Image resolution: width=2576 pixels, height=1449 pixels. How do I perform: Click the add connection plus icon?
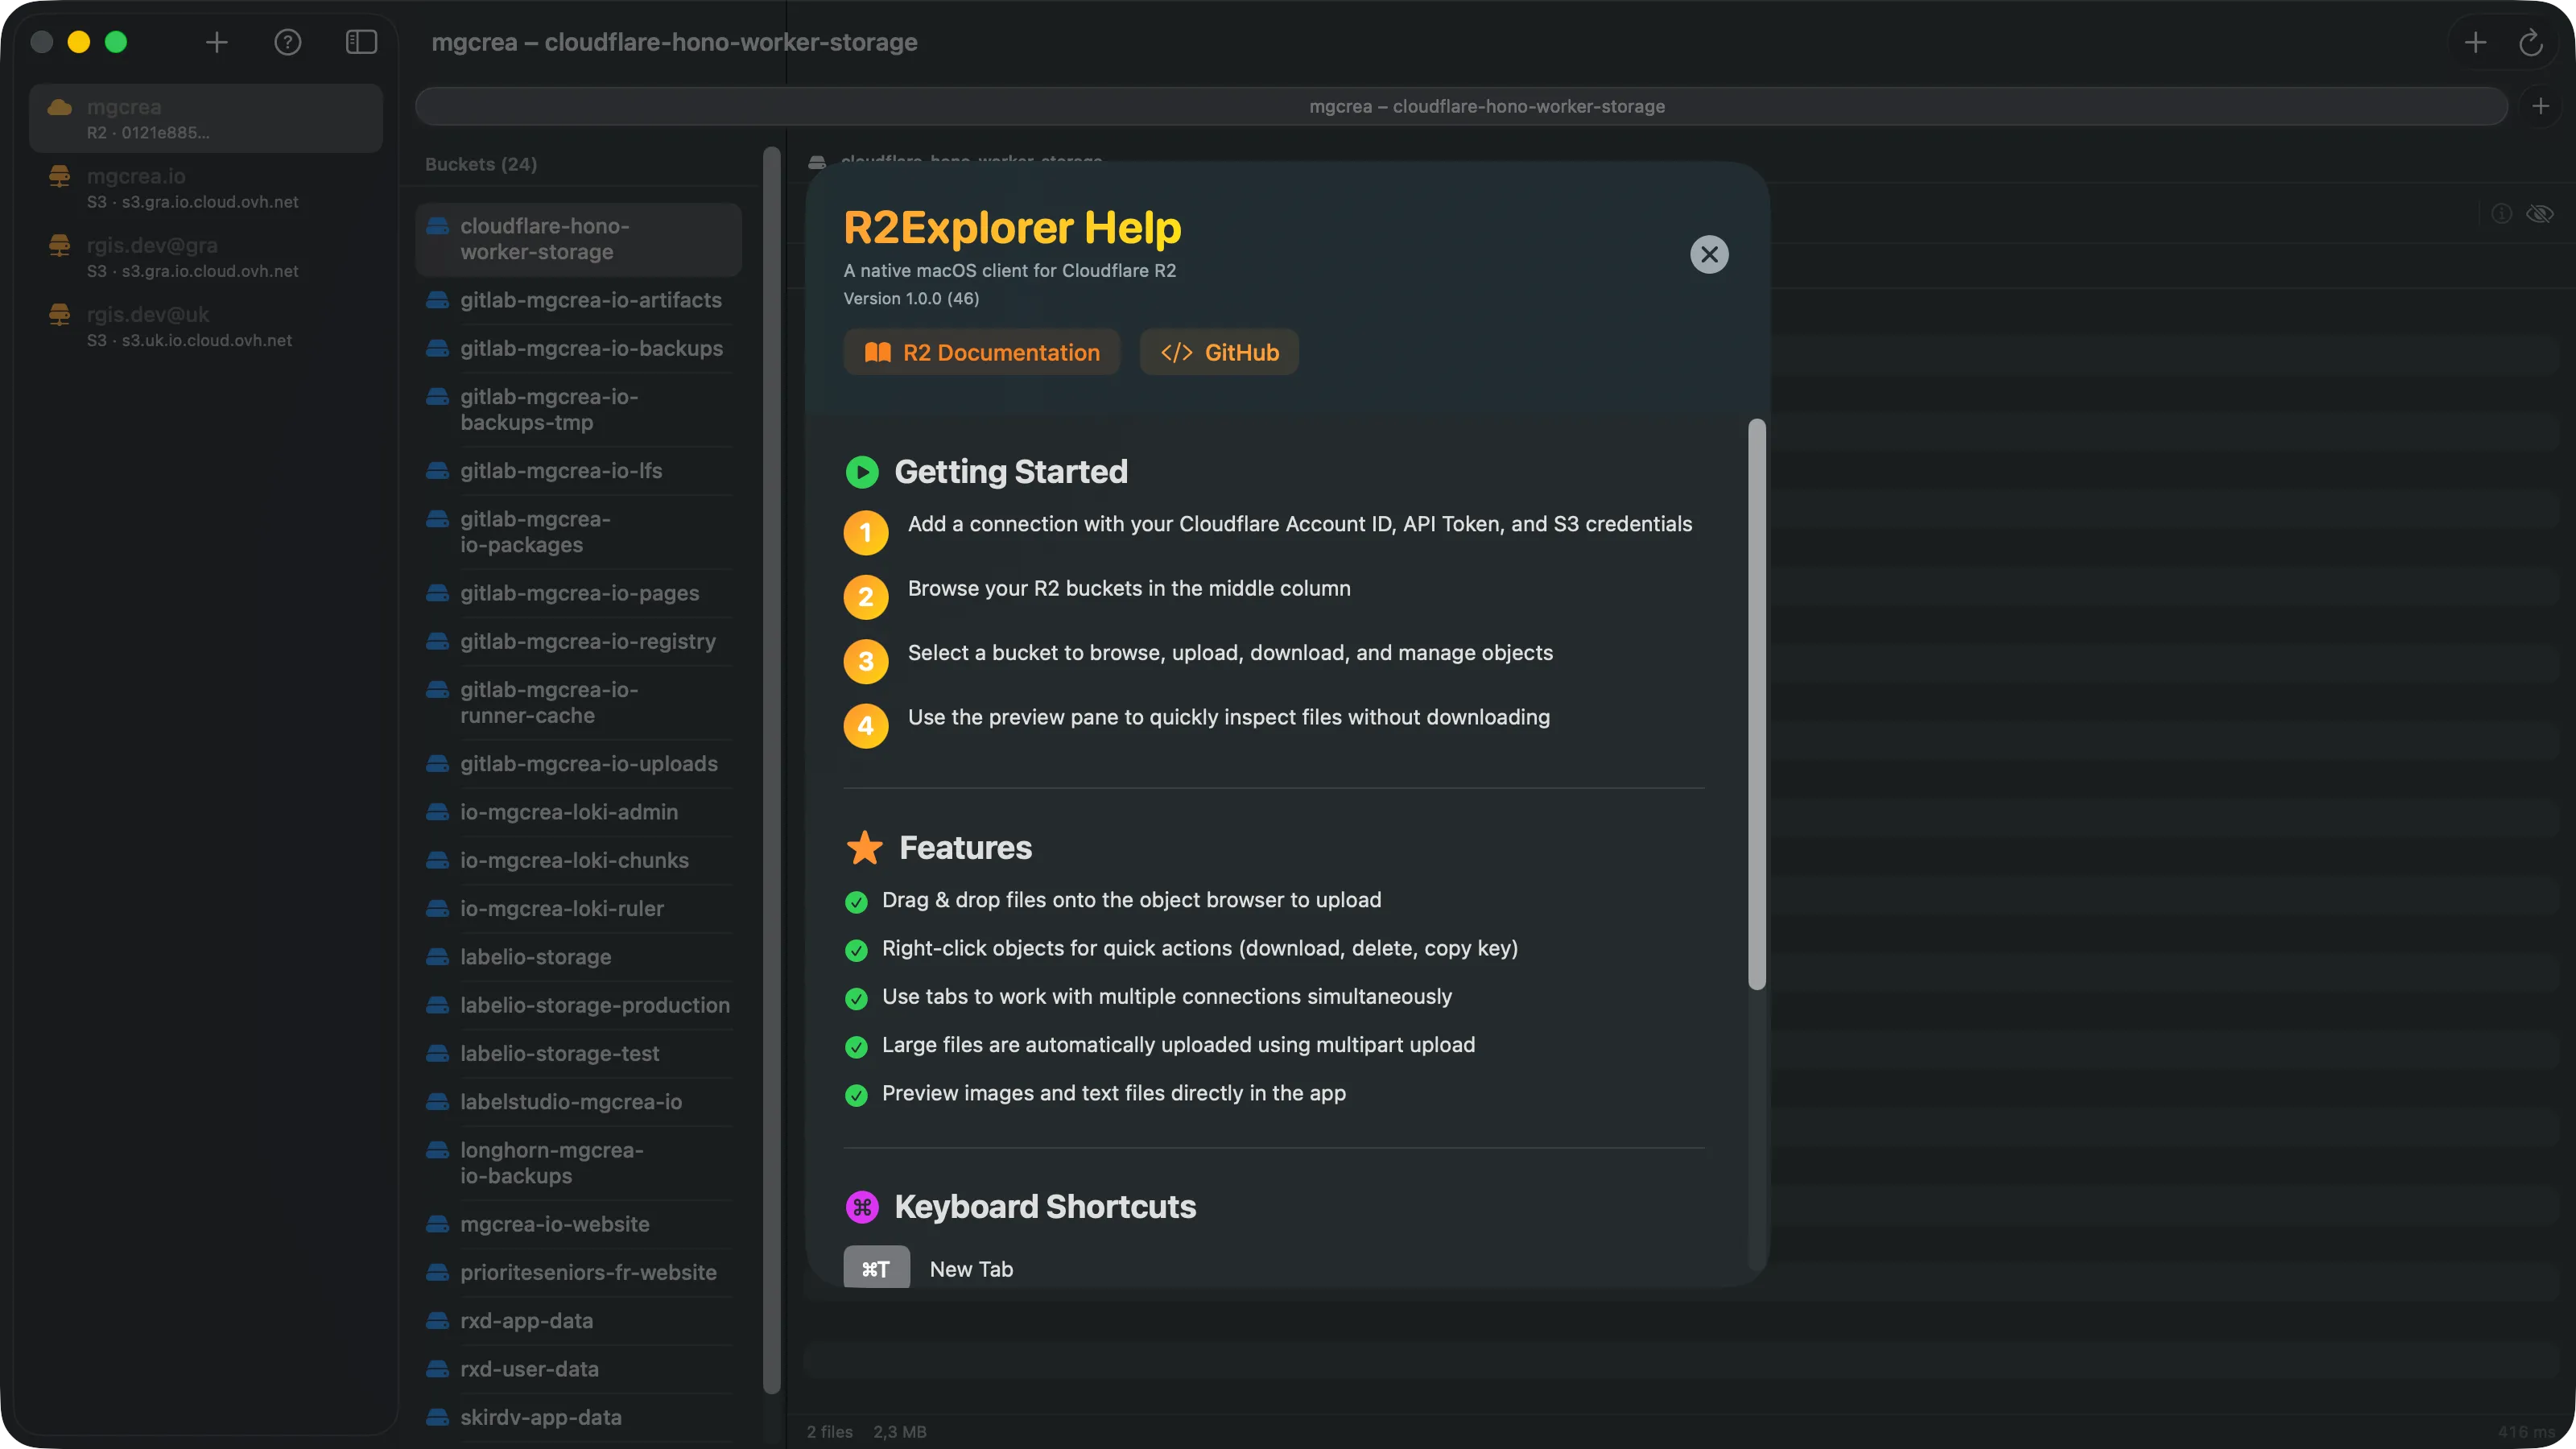(217, 42)
